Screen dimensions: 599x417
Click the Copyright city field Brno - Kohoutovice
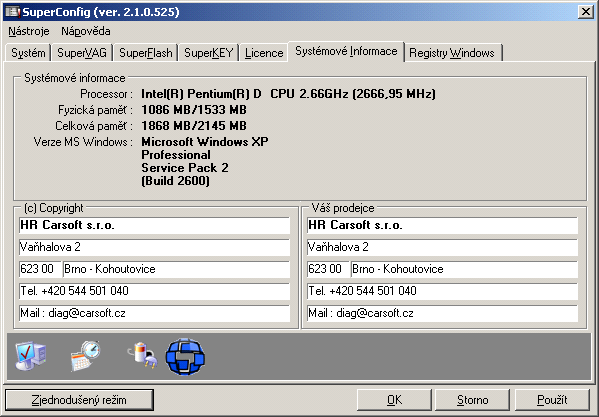176,269
